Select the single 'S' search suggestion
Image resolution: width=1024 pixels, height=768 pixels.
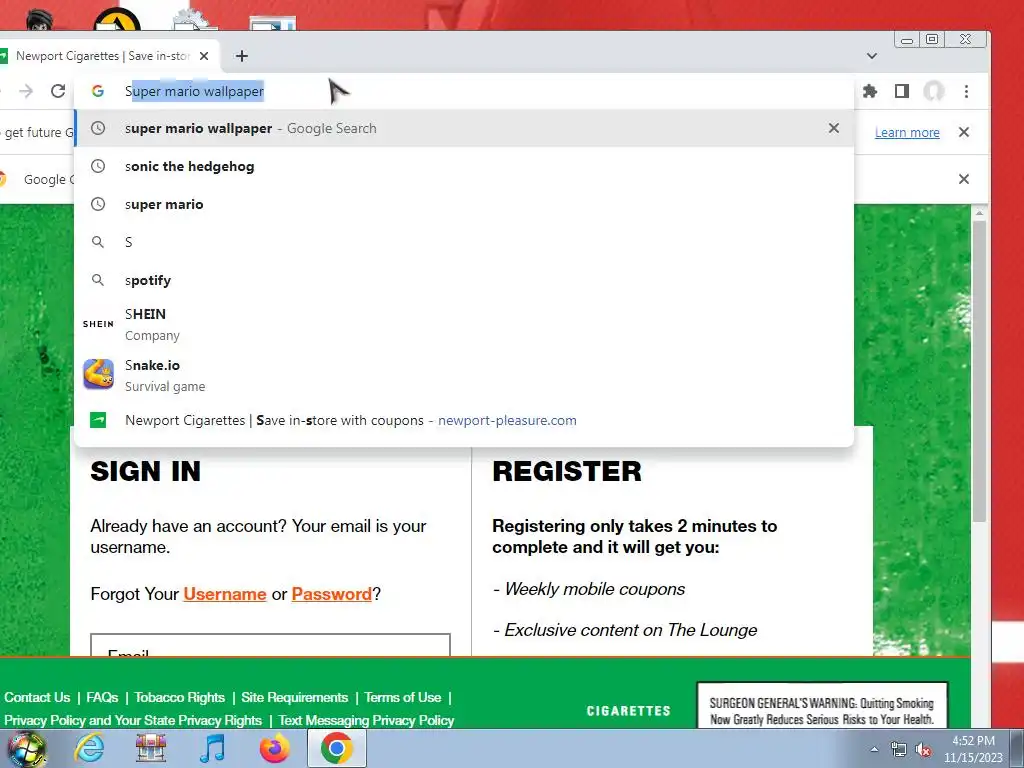(x=464, y=242)
